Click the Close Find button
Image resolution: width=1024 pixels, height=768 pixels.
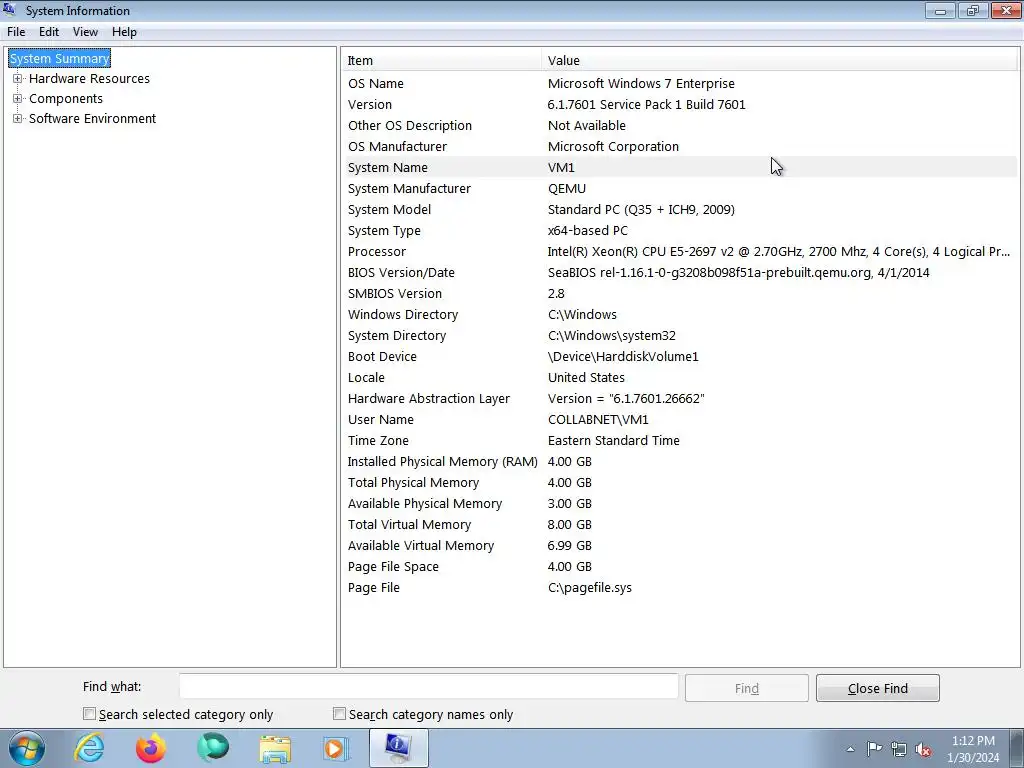point(878,688)
